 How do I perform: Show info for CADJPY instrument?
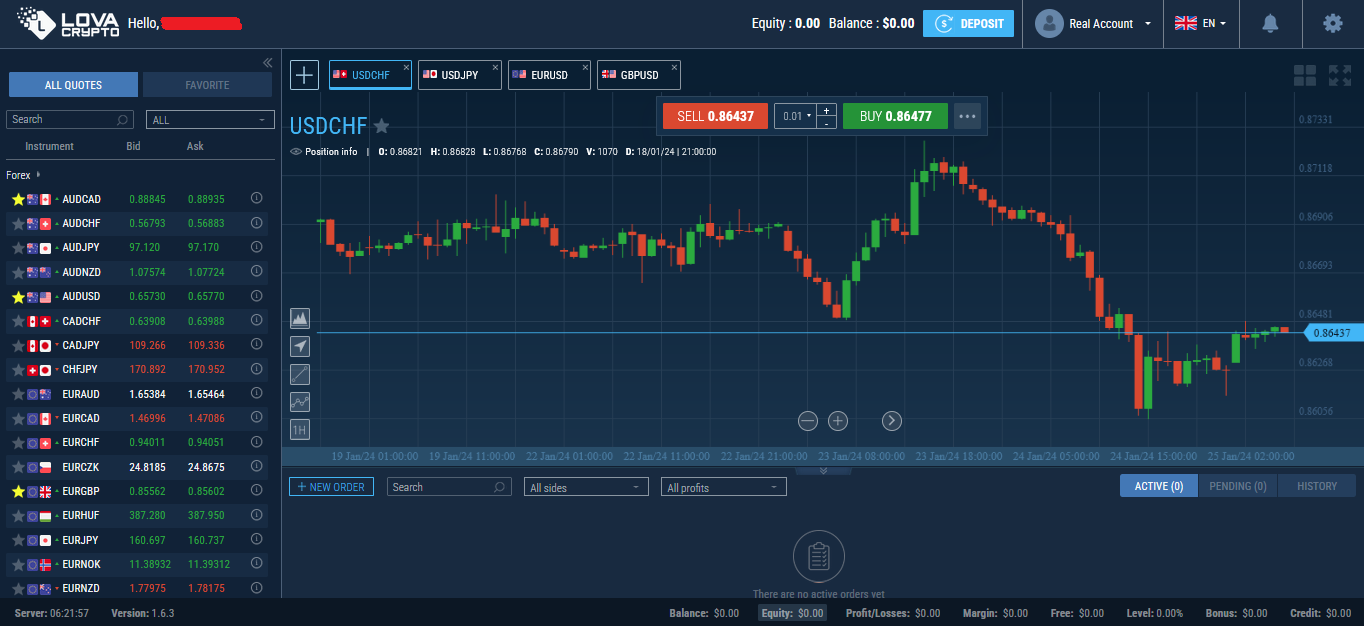pyautogui.click(x=256, y=345)
